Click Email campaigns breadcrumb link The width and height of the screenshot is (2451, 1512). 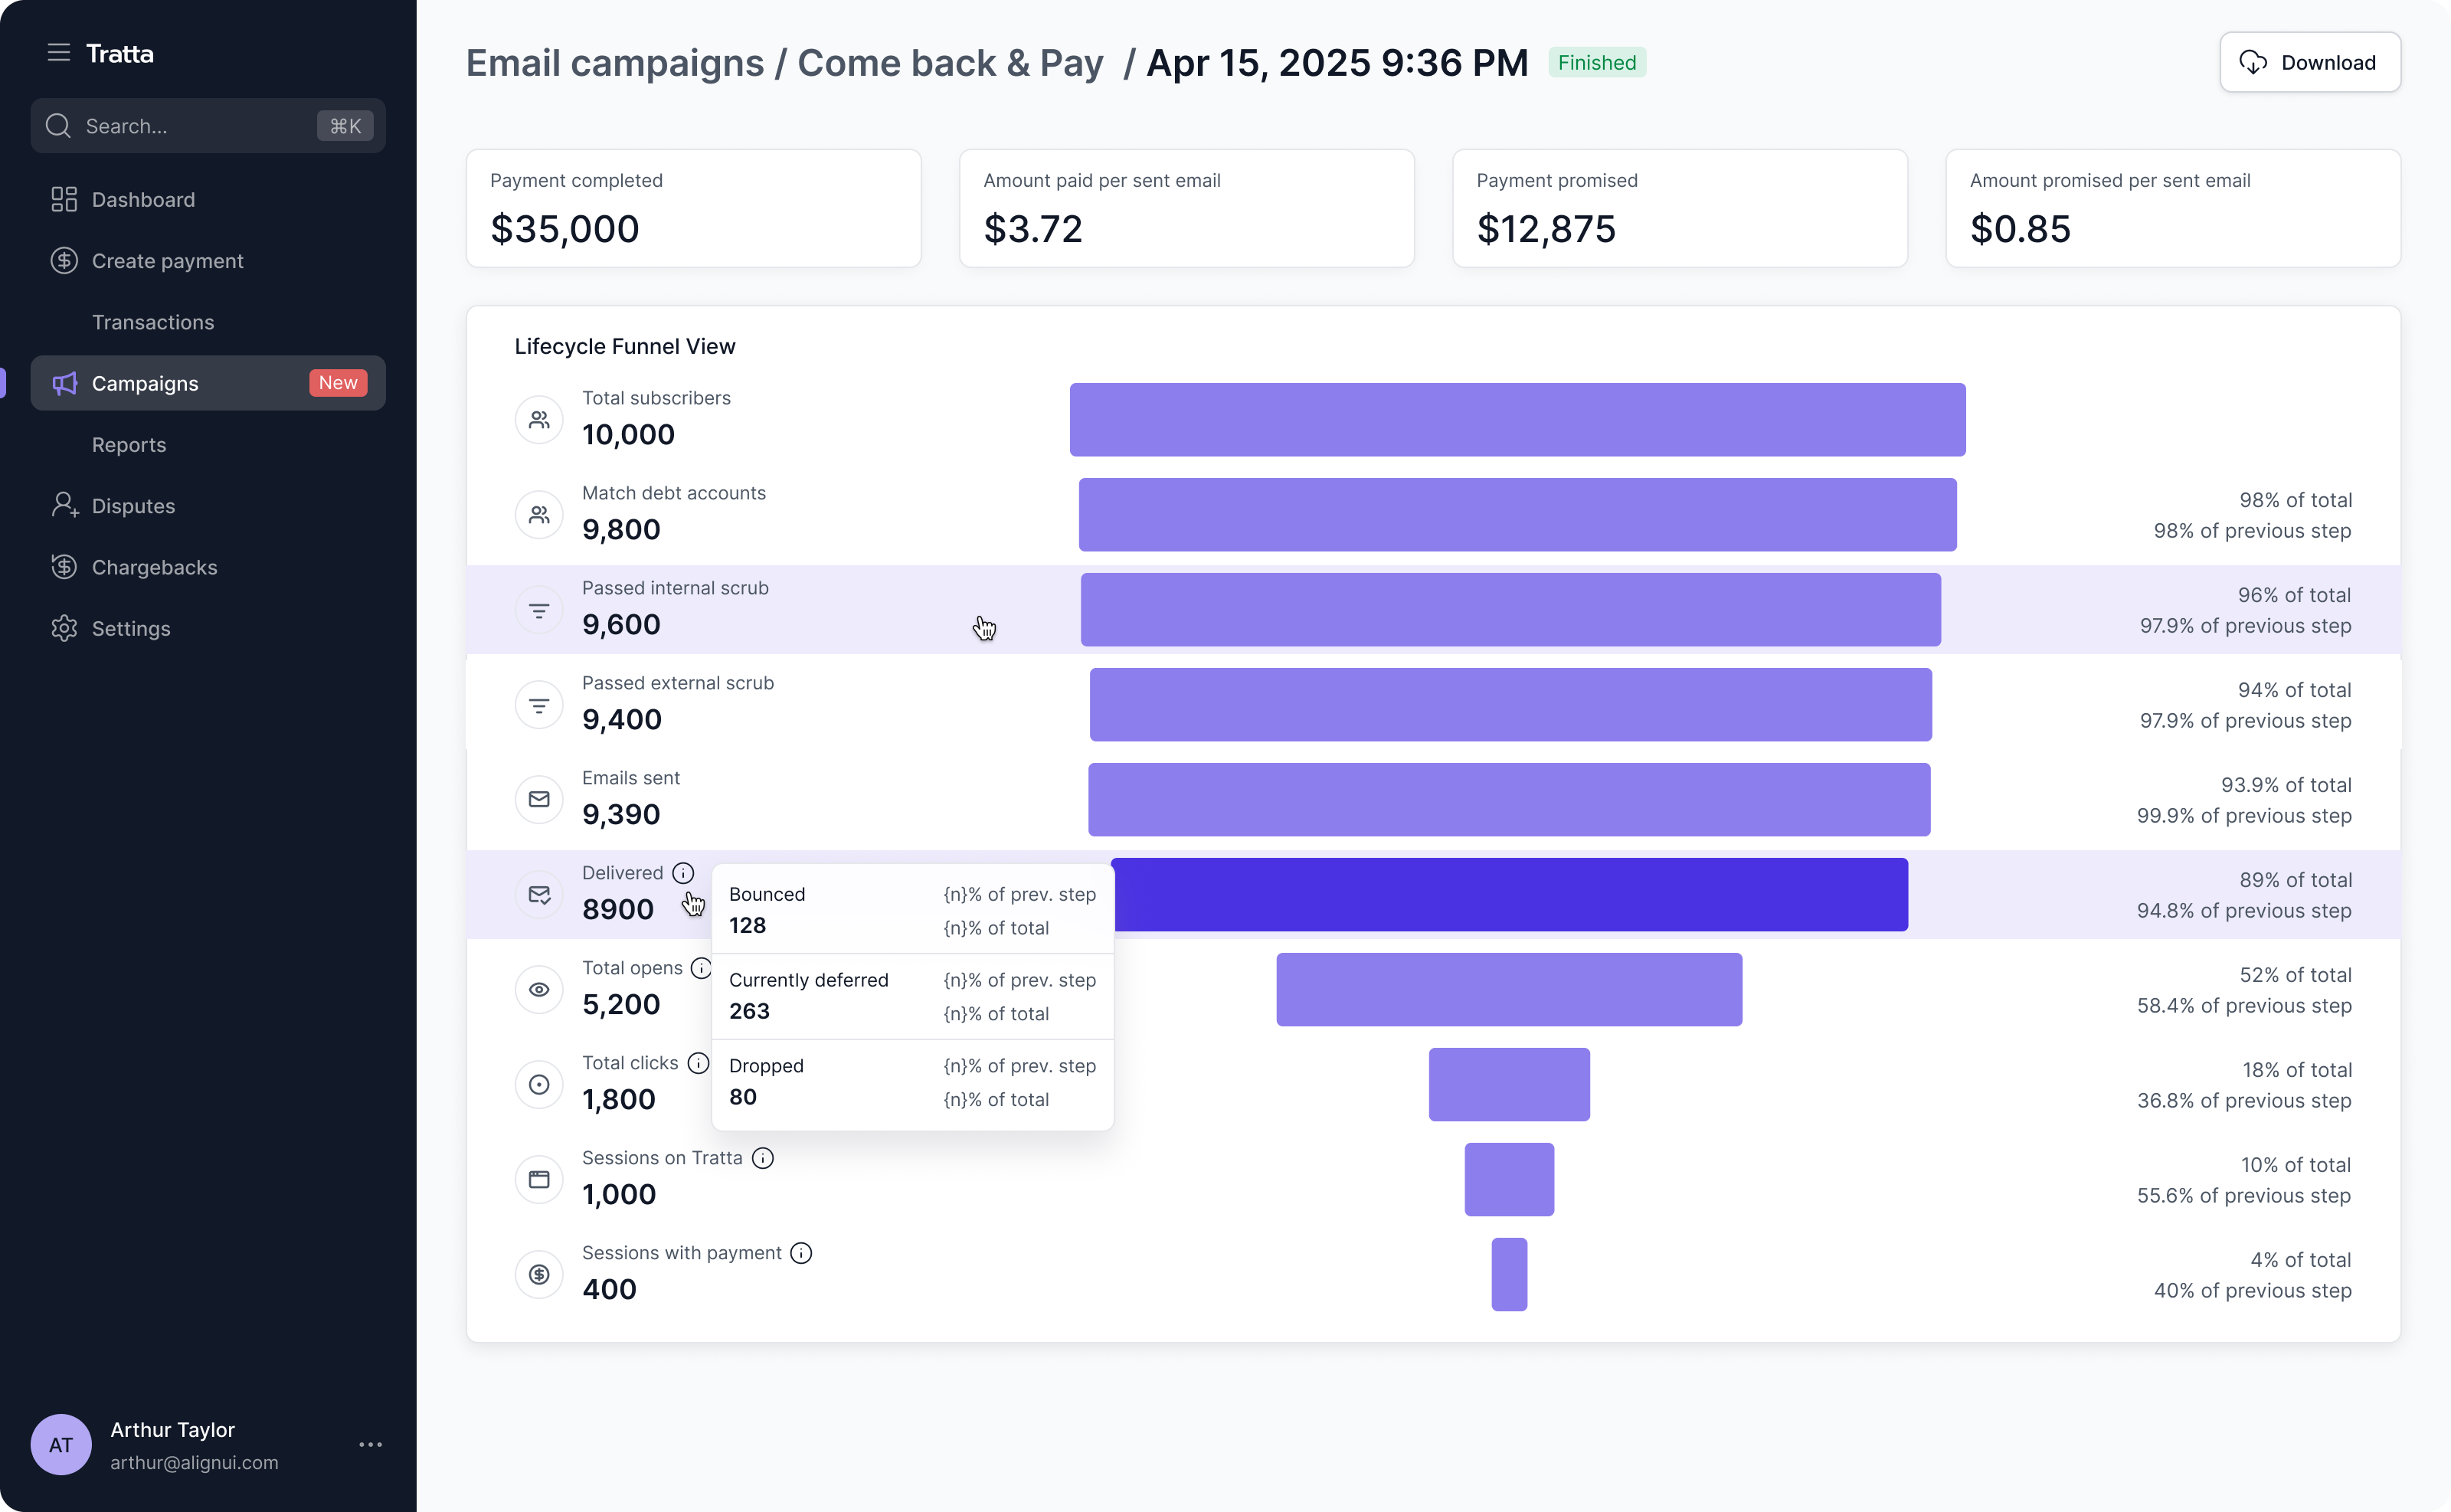point(614,63)
